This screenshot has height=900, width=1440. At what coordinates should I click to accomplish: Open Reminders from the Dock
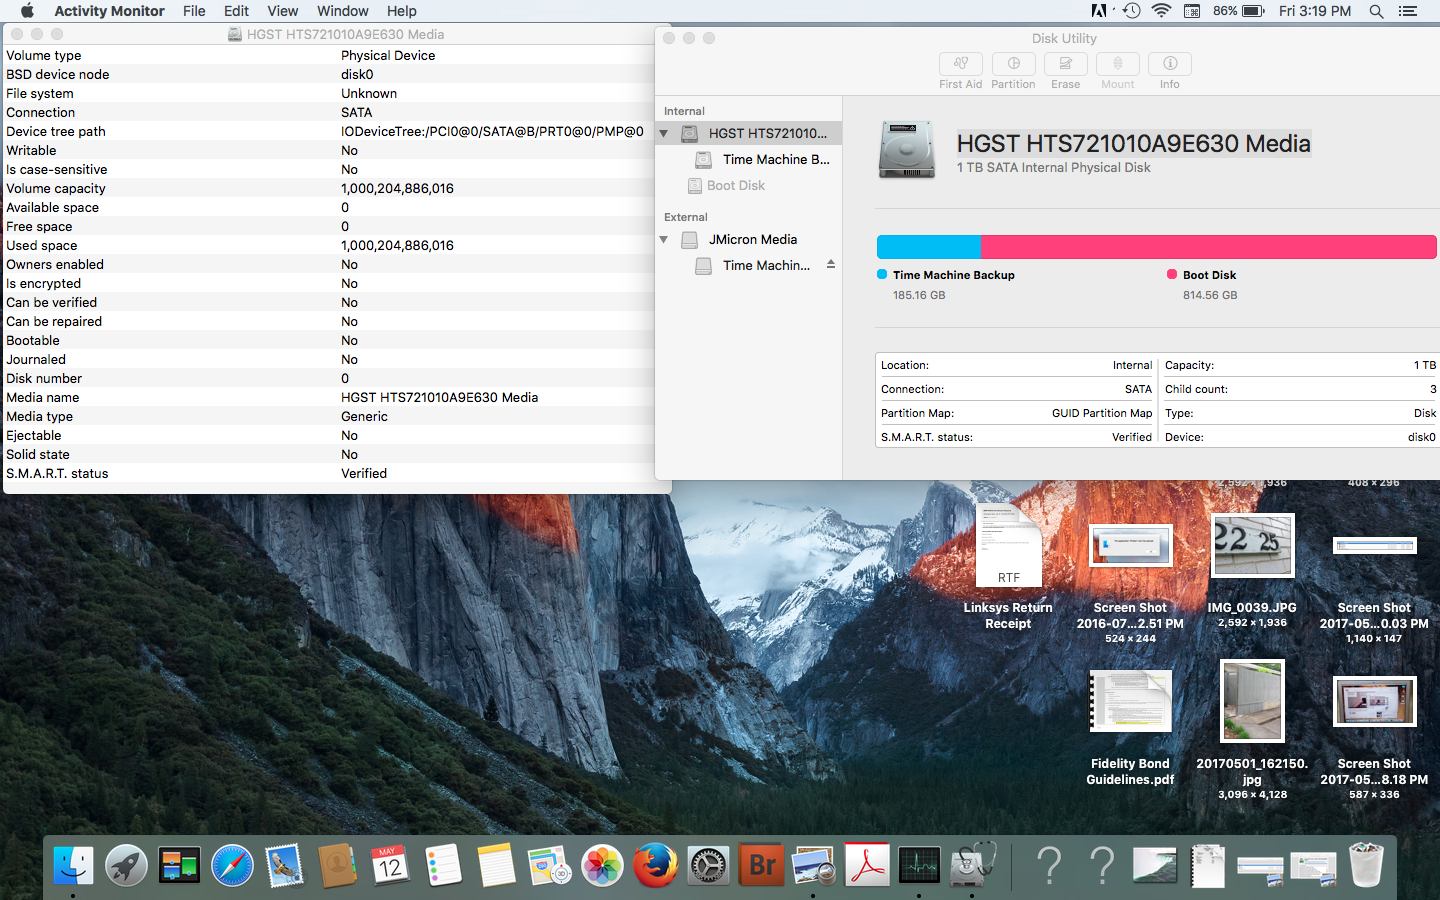tap(443, 865)
